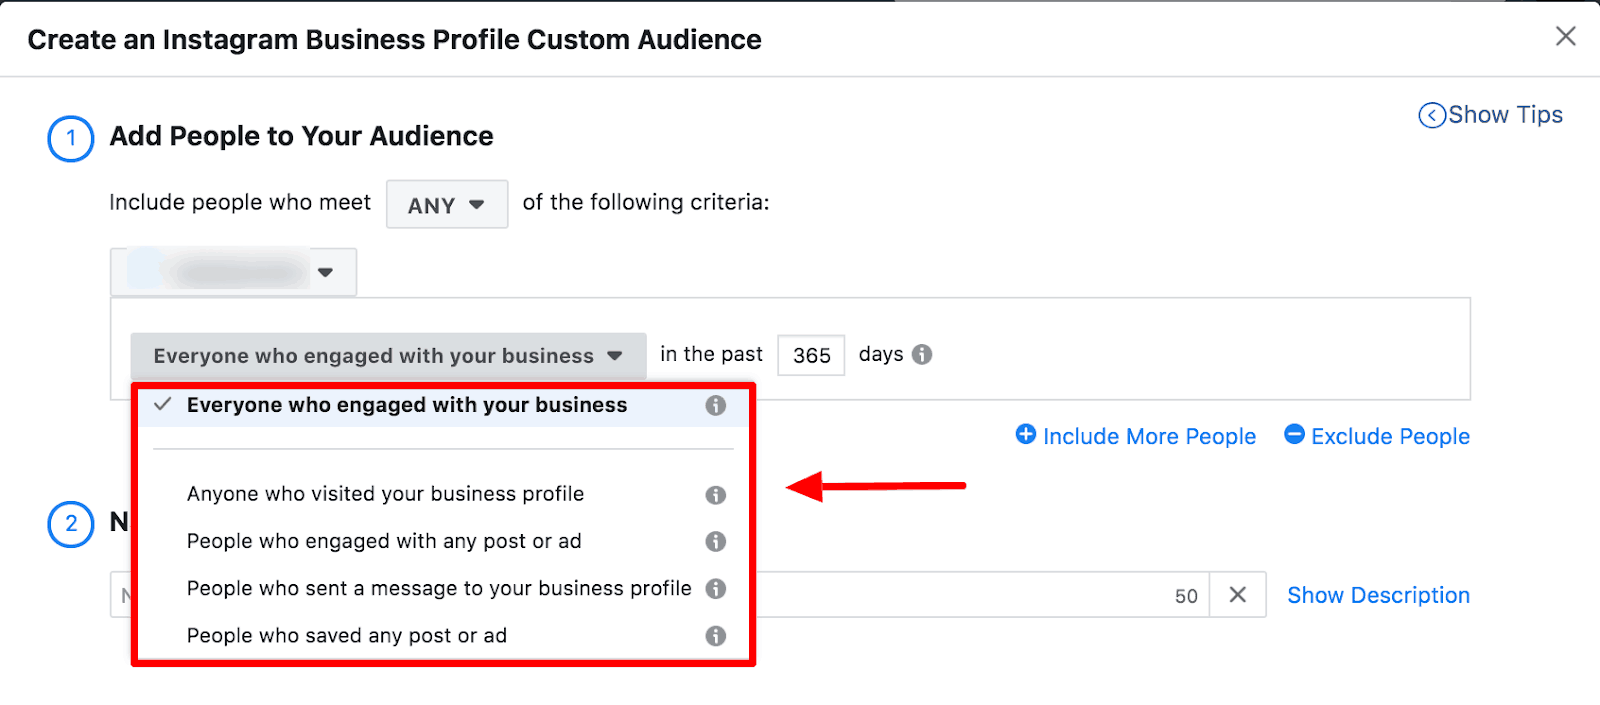Screen dimensions: 1600x705
Task: Open the ANY criteria dropdown
Action: [447, 205]
